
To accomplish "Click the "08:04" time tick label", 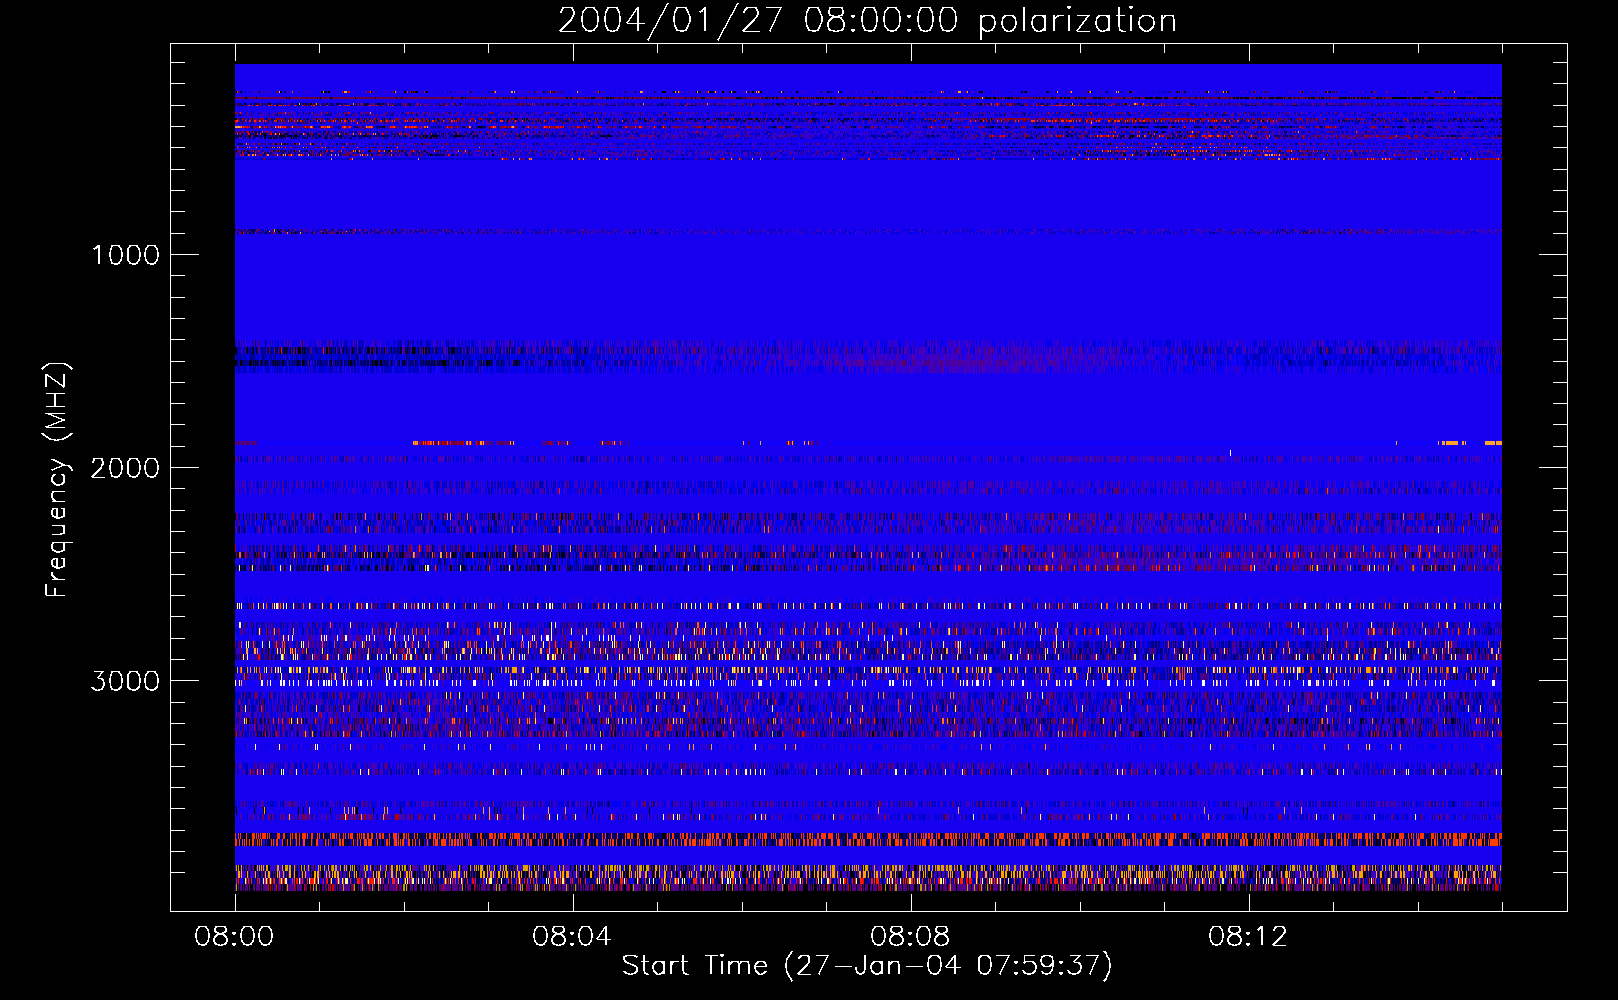I will tap(571, 937).
